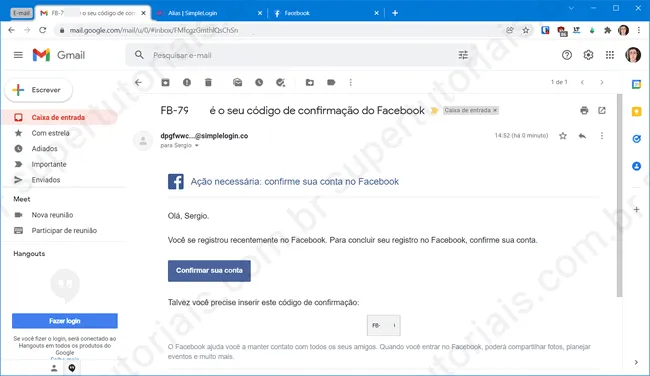Show recipient details next to para Sergio
Viewport: 650px width, 376px height.
click(196, 146)
